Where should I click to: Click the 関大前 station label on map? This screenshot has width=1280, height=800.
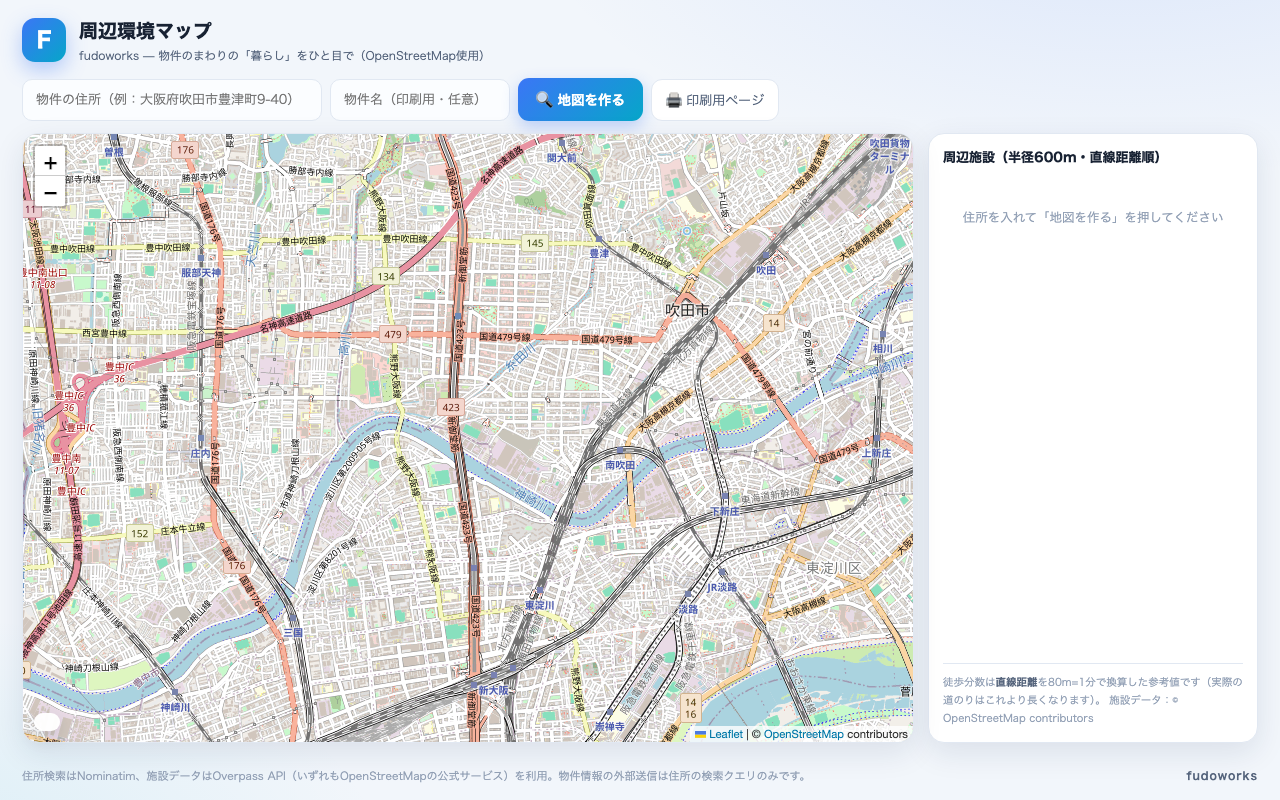[x=562, y=157]
